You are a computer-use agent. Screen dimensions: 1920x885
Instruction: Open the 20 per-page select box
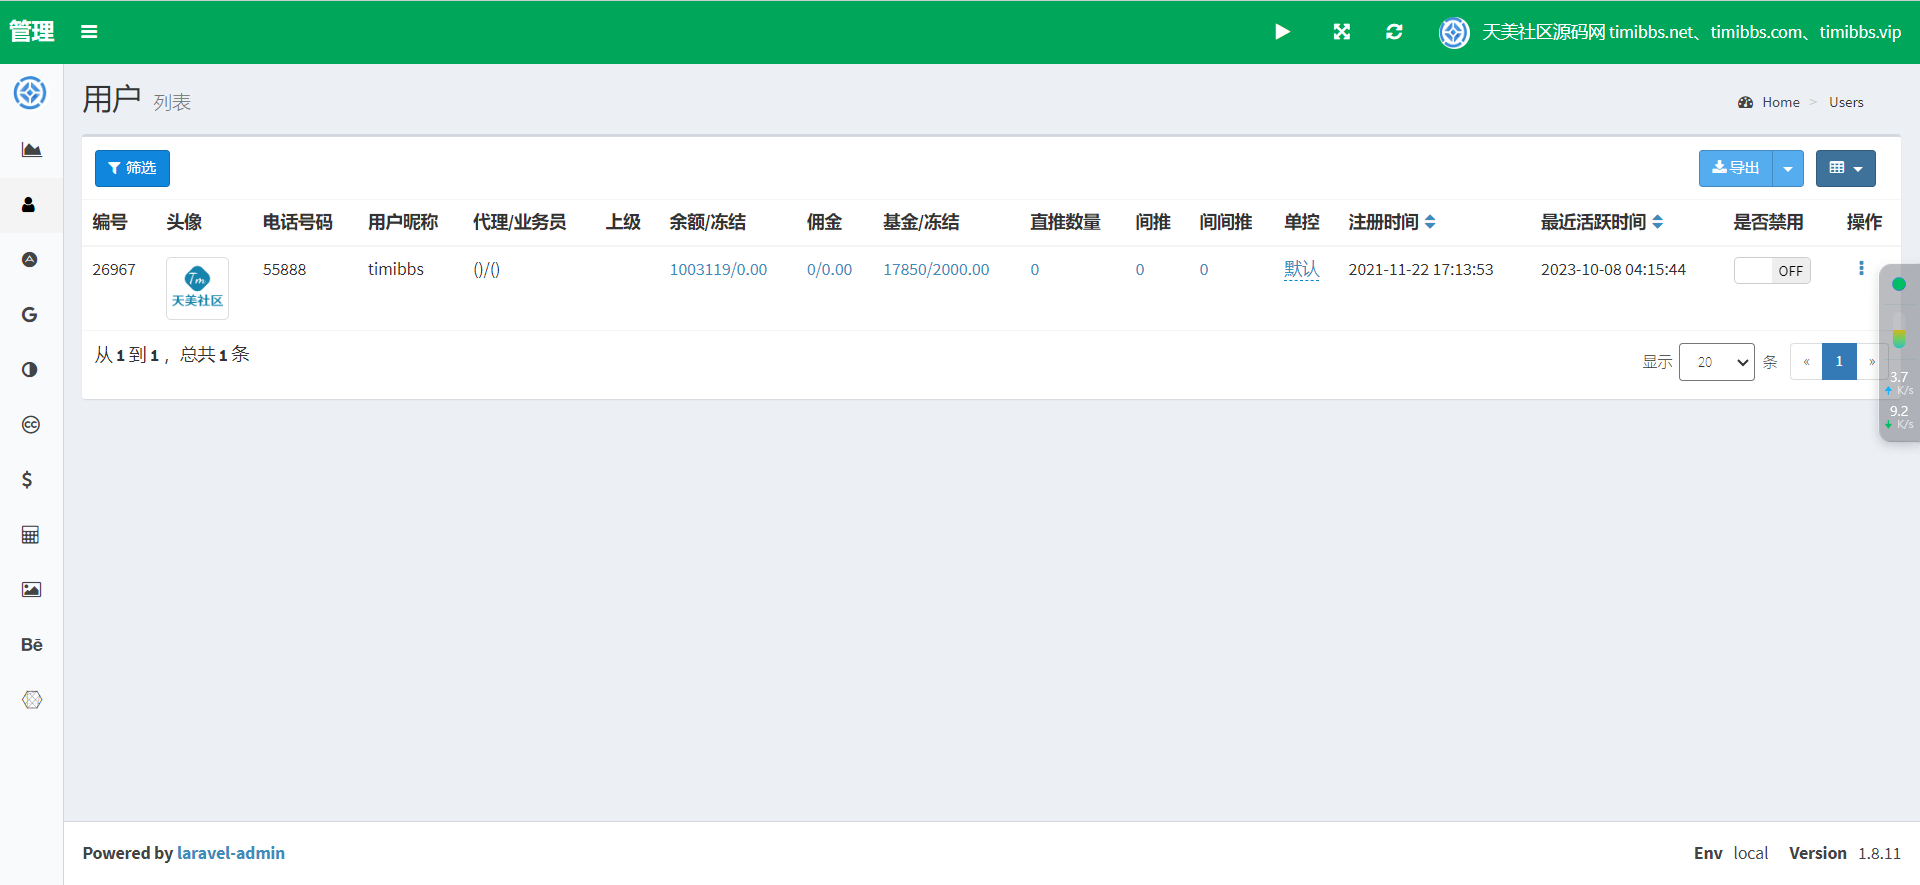[1717, 362]
